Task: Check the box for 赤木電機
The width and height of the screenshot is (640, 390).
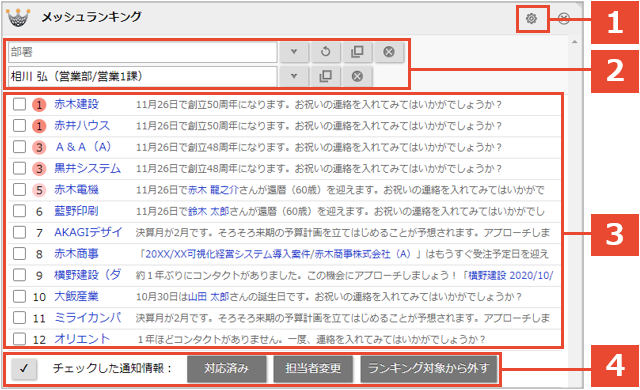Action: tap(19, 190)
